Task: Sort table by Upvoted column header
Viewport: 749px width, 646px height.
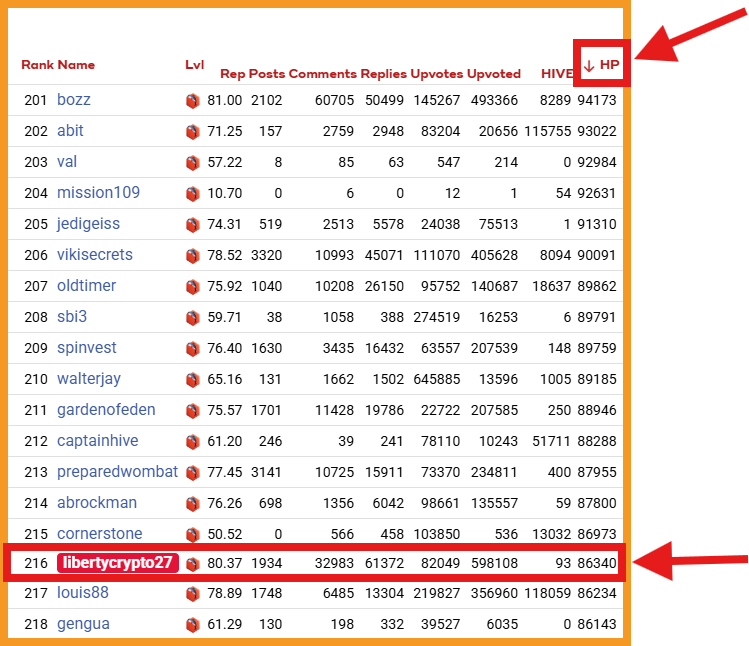Action: click(494, 74)
